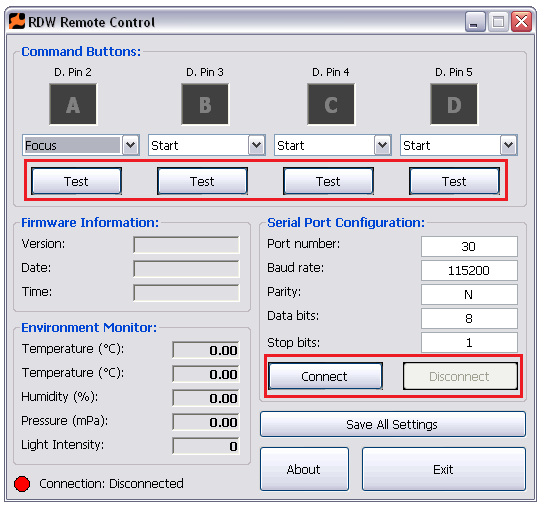
Task: Open the About dialog
Action: click(x=304, y=469)
